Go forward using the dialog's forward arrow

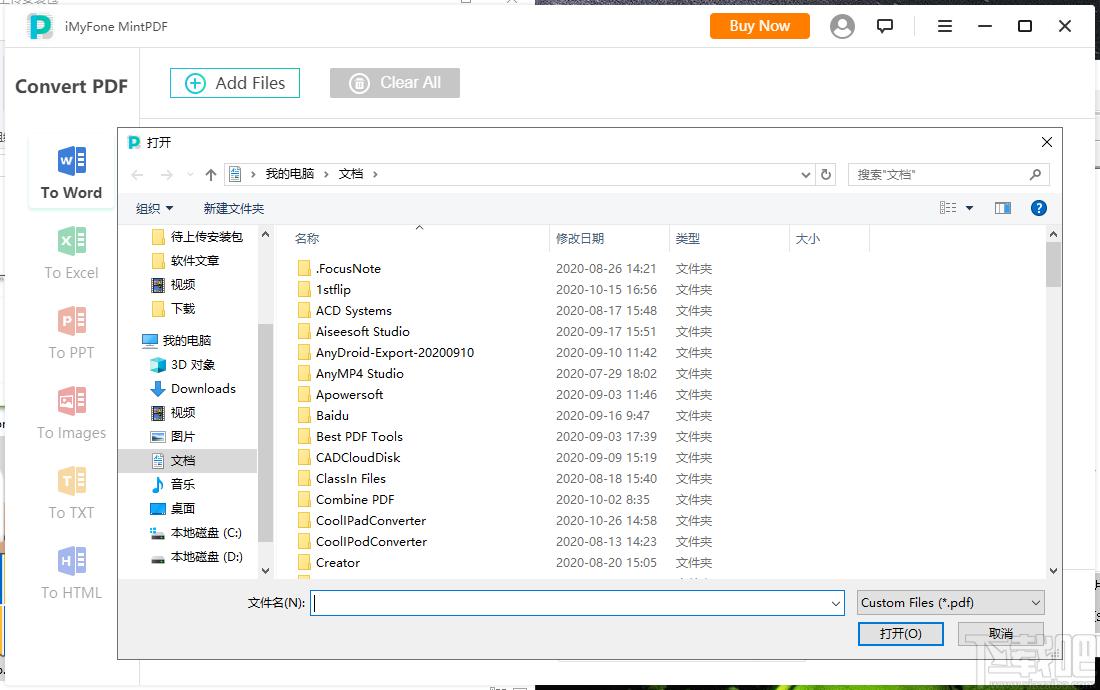(166, 175)
